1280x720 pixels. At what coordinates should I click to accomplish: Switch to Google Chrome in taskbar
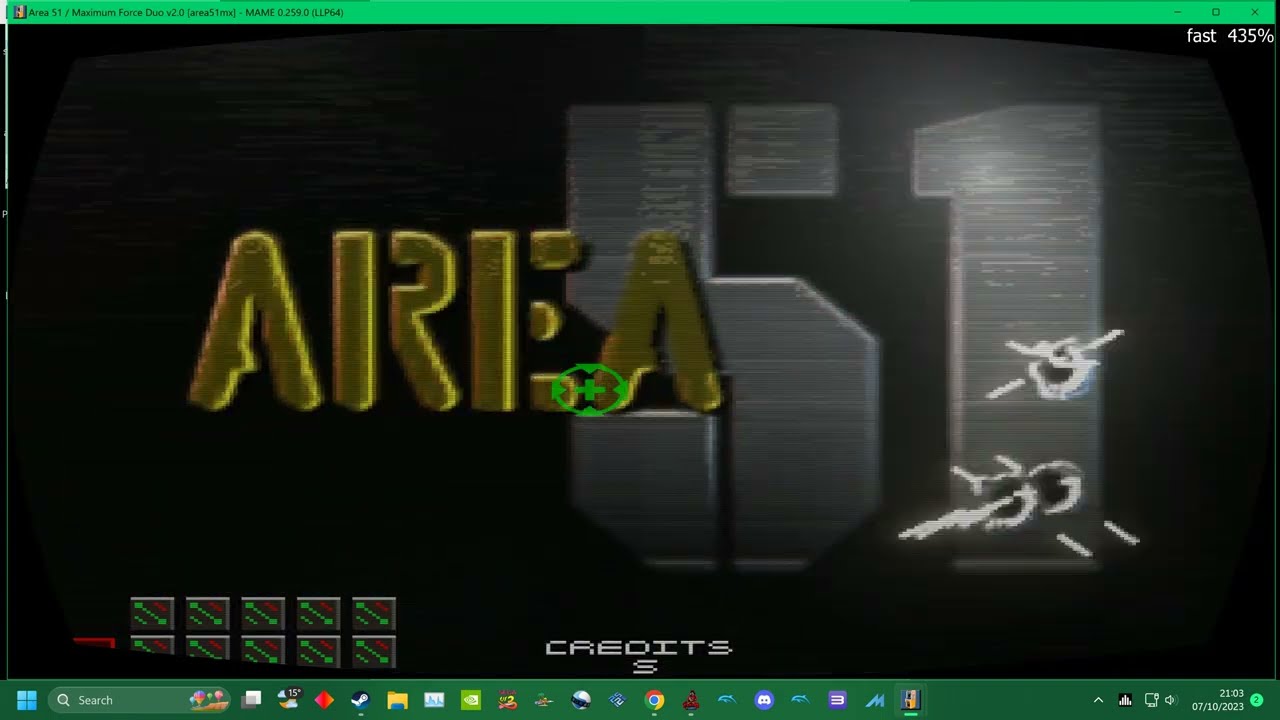pos(654,700)
